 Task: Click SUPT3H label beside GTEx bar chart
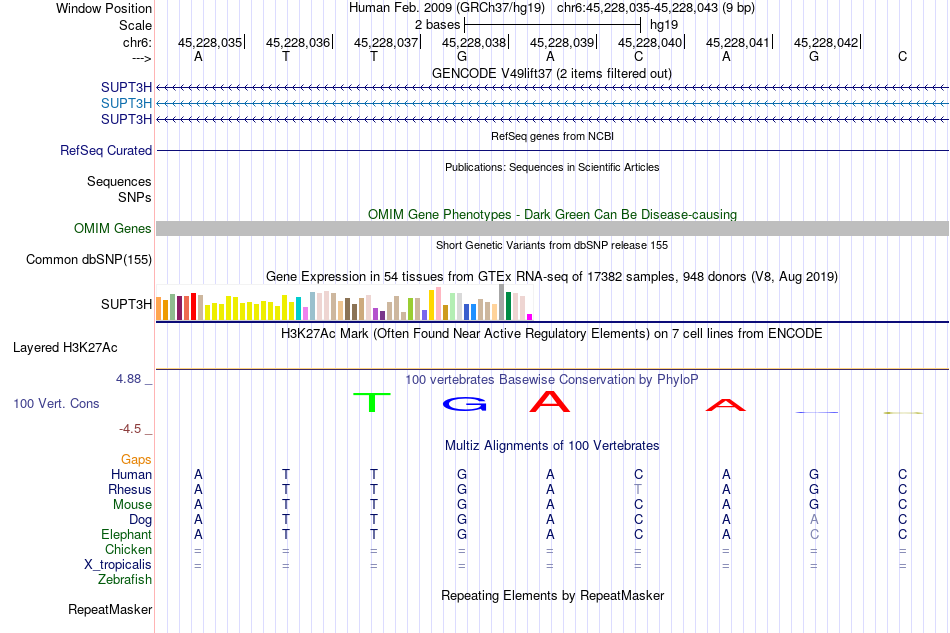pos(126,304)
